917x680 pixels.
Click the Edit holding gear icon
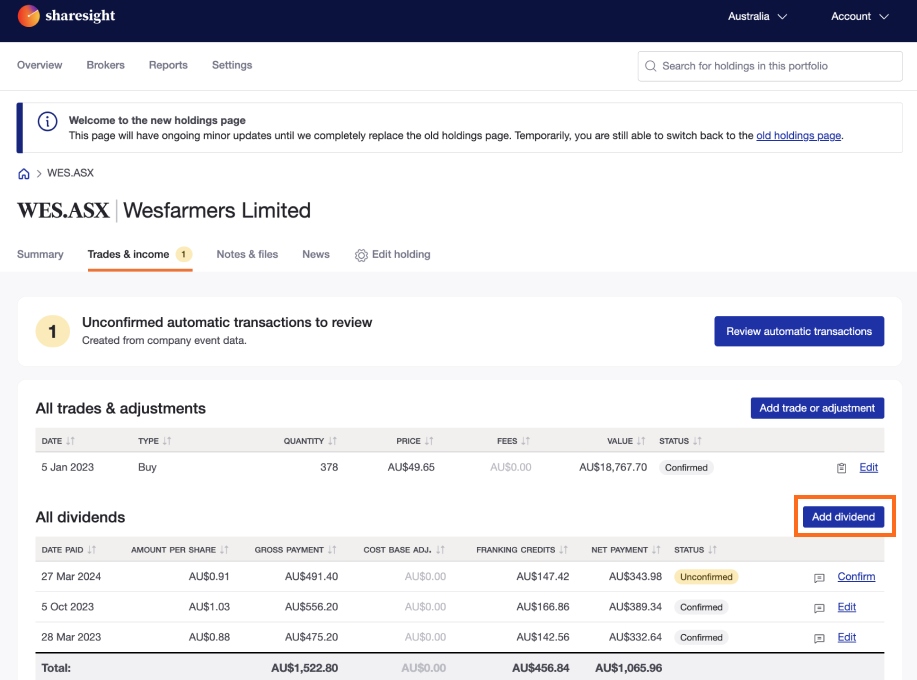pyautogui.click(x=361, y=255)
